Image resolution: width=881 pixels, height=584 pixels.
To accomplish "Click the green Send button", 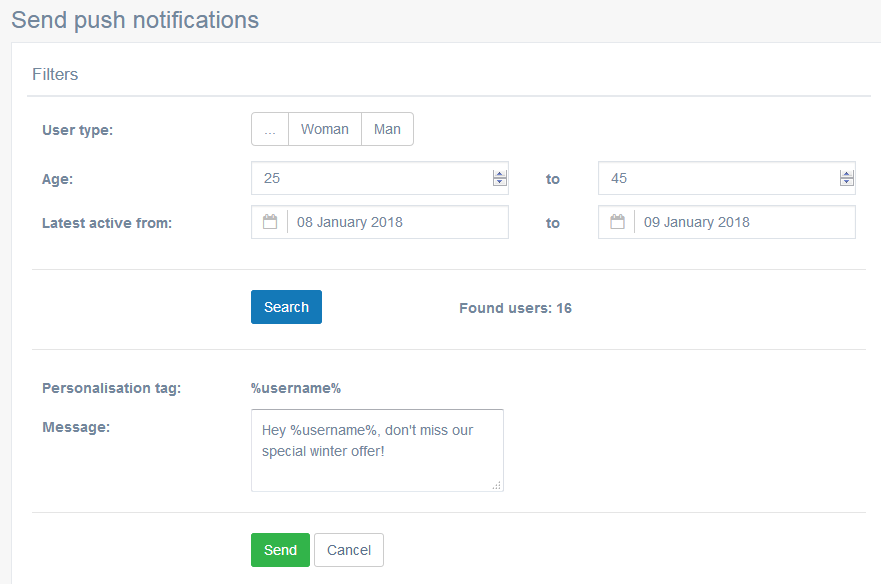I will click(x=280, y=550).
